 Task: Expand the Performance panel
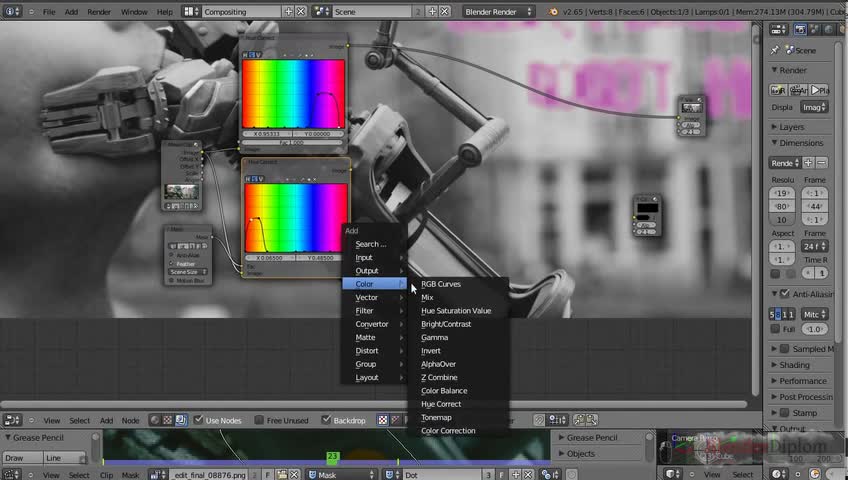coord(774,381)
